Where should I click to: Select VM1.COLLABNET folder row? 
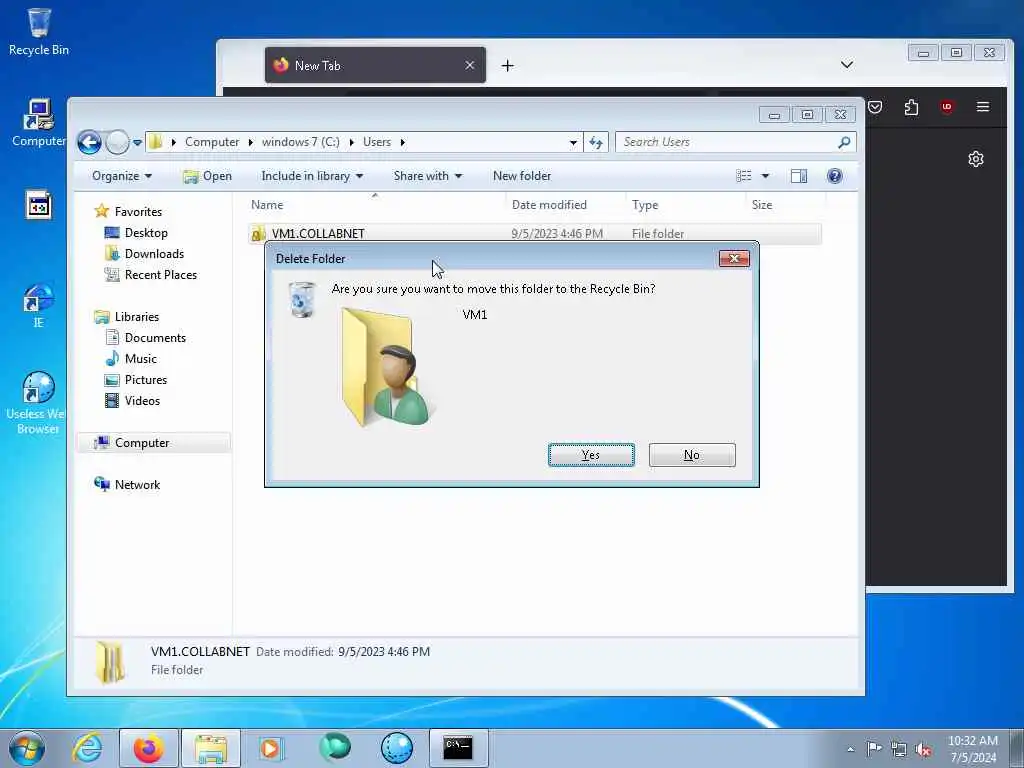pos(534,234)
